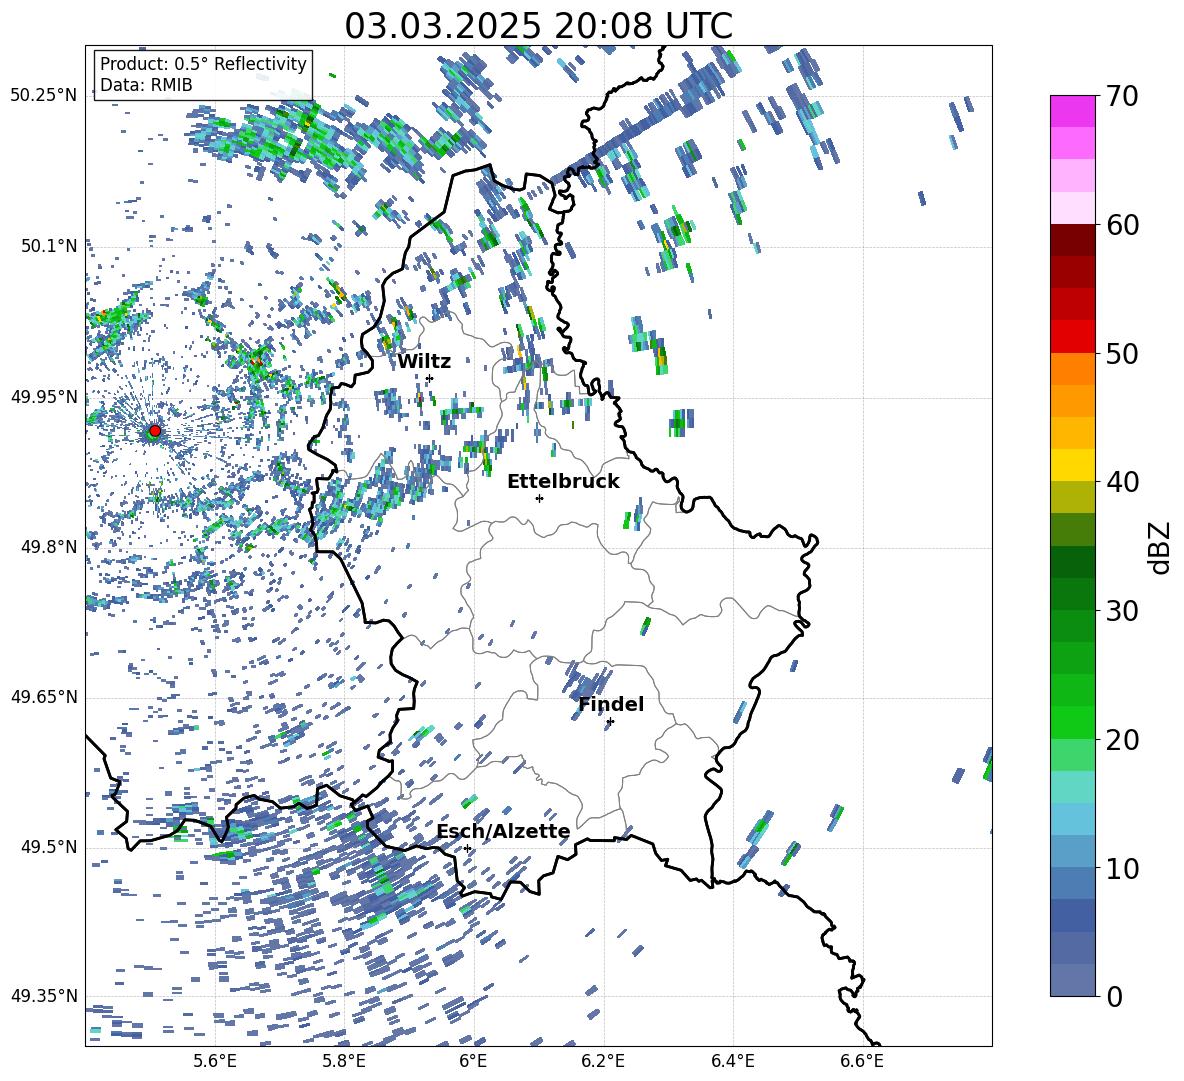The image size is (1184, 1081).
Task: Click the light cyan colorbar segment below 20
Action: tap(1073, 787)
